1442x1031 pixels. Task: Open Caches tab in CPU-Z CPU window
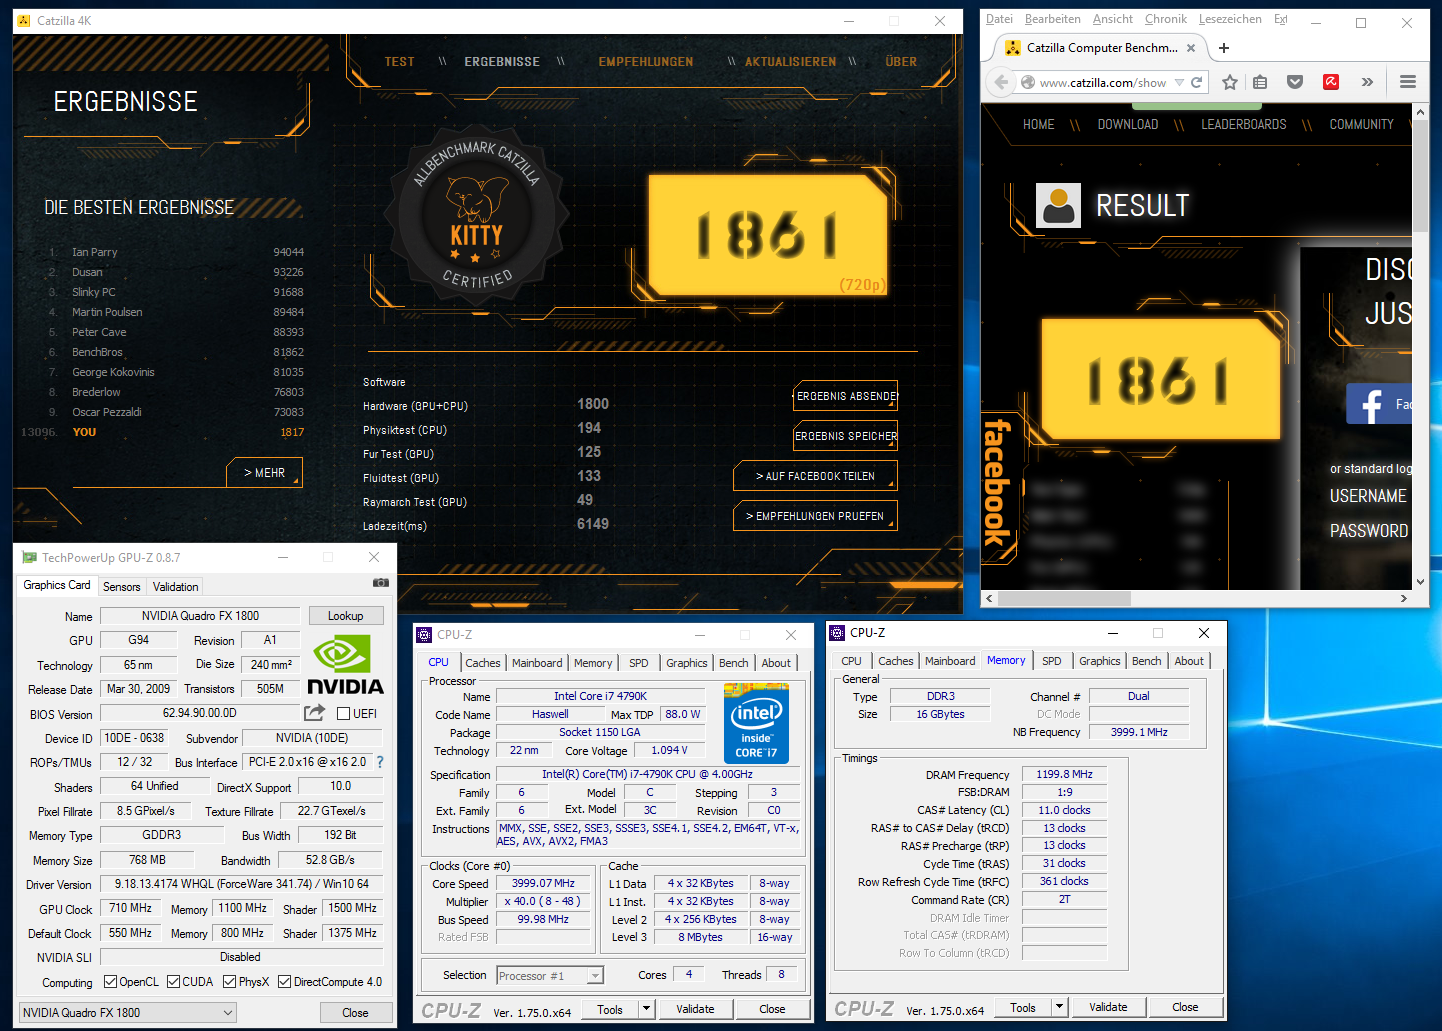[483, 663]
